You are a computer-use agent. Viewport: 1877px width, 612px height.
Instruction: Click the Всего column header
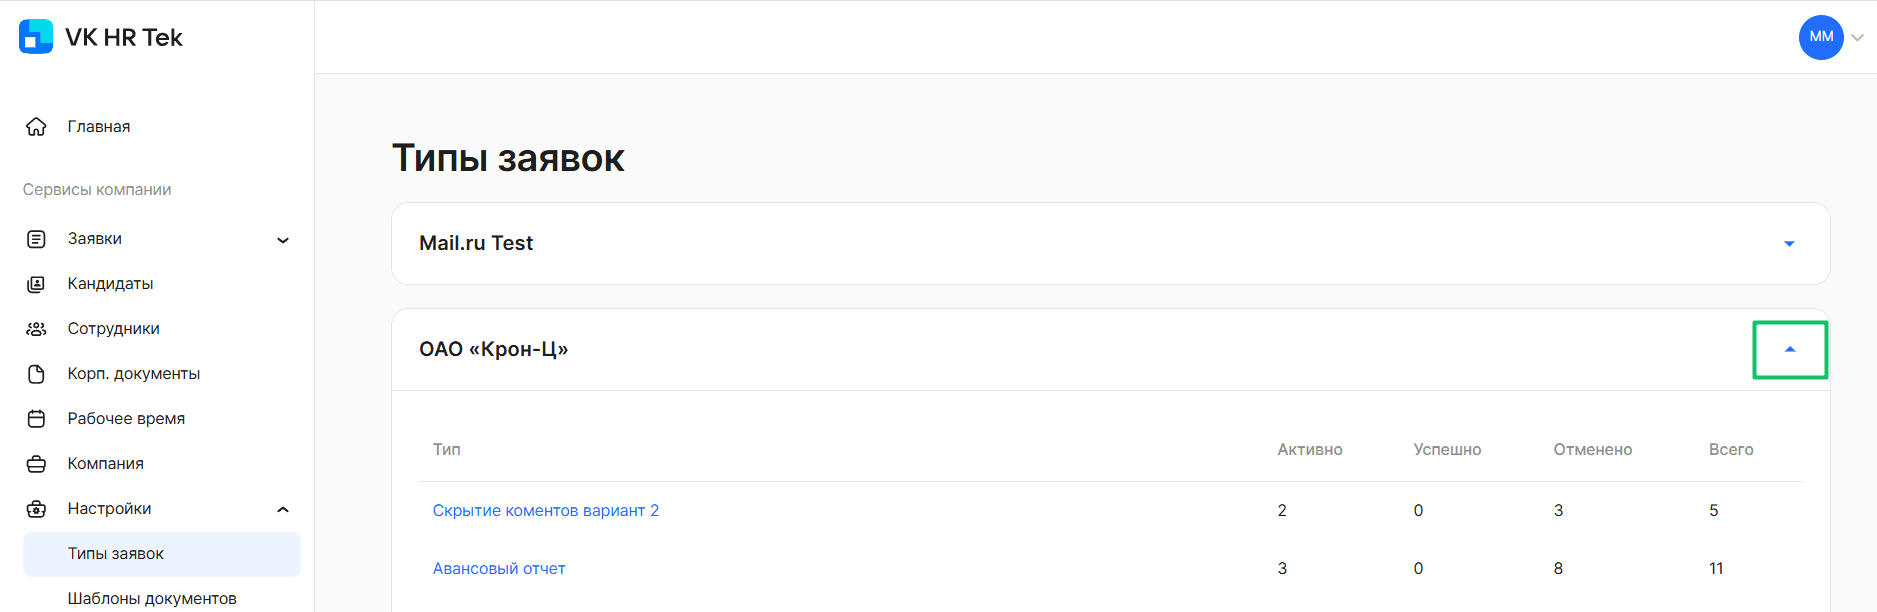[x=1731, y=450]
